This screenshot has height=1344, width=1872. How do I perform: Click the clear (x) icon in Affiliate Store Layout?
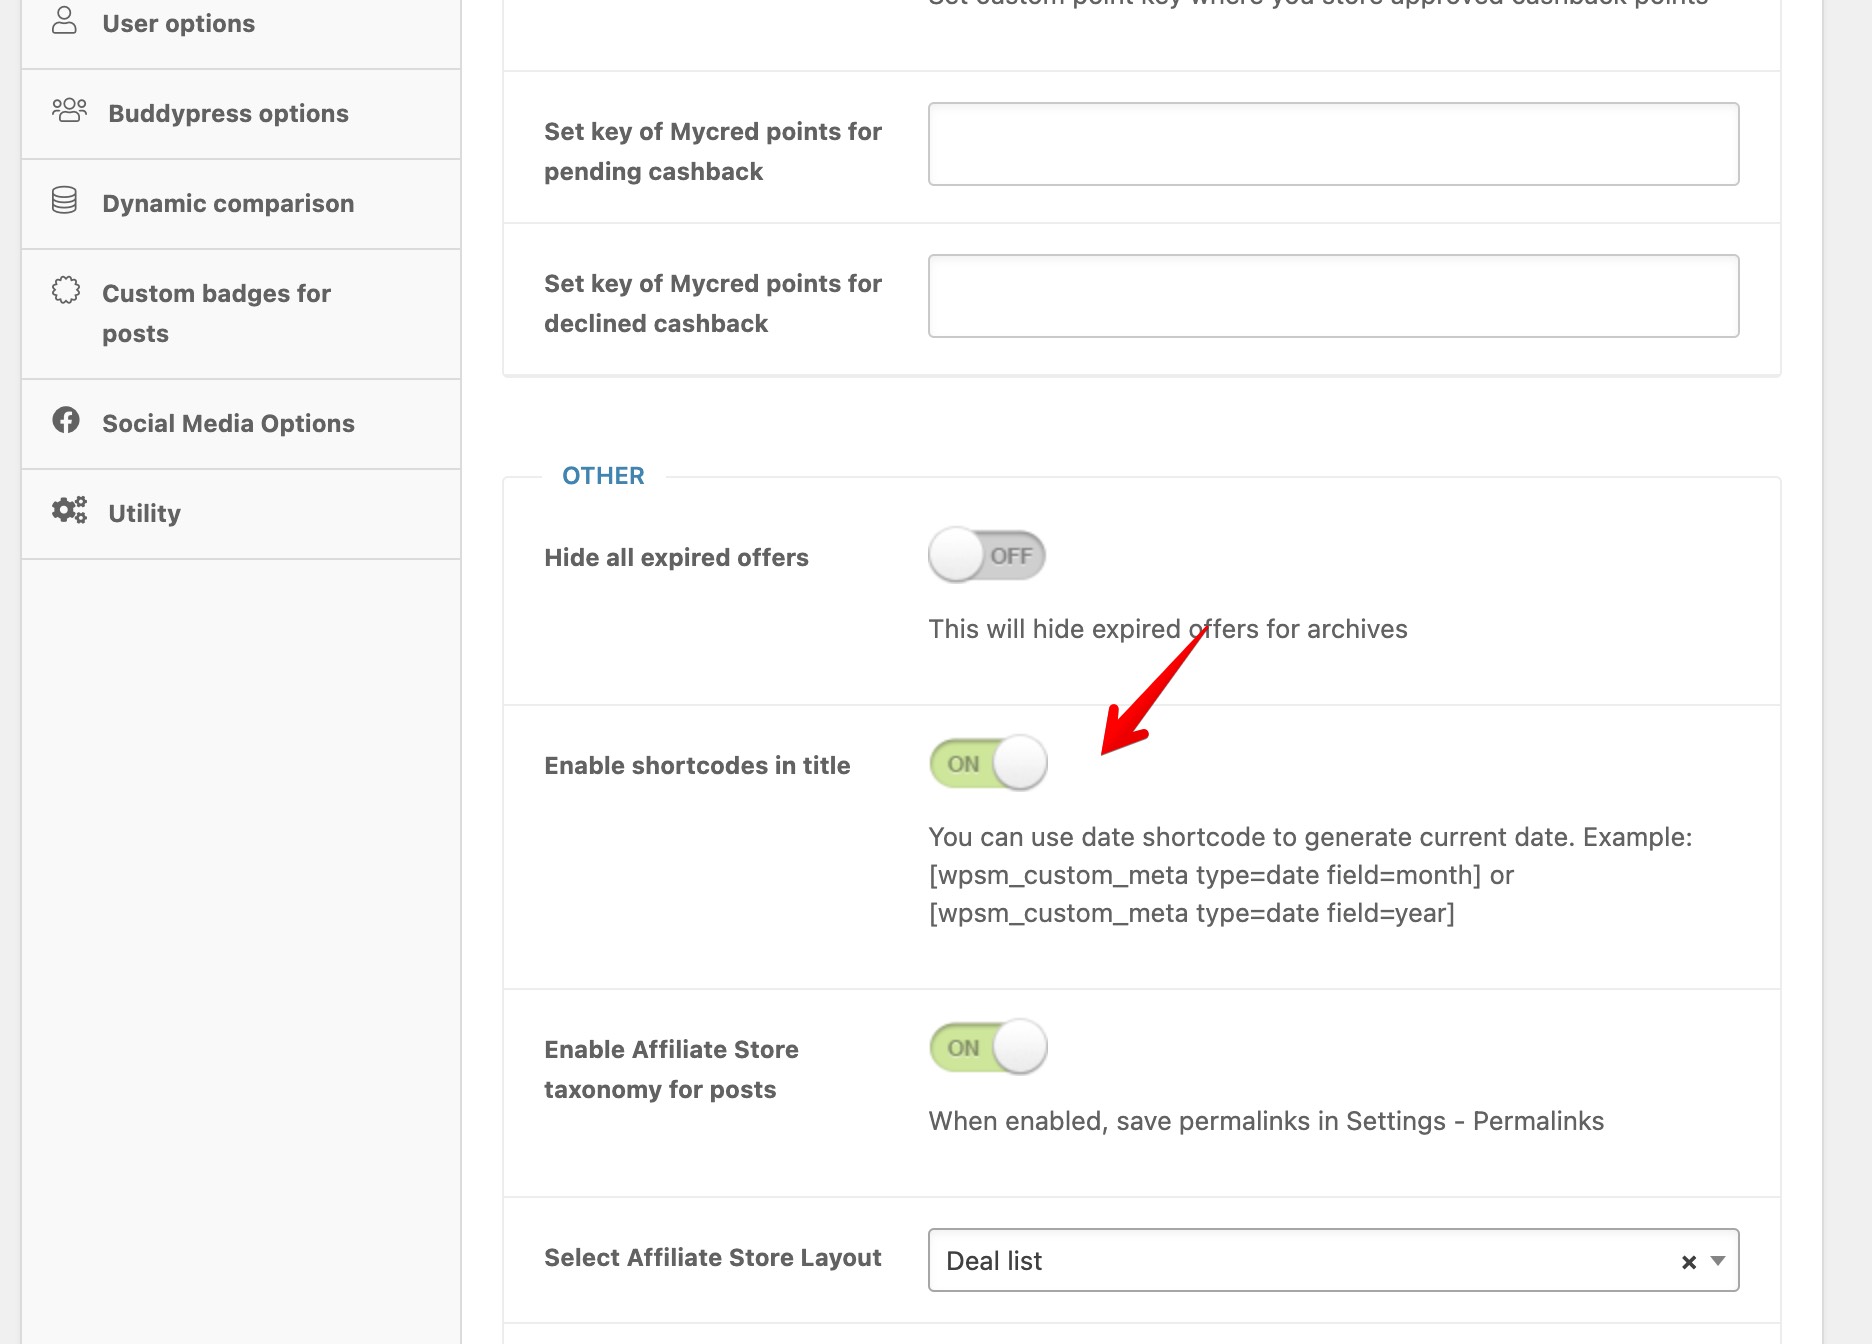(1688, 1261)
